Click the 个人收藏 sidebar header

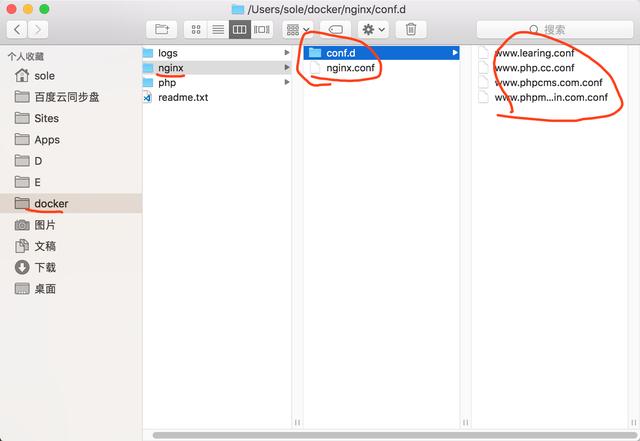pos(26,56)
